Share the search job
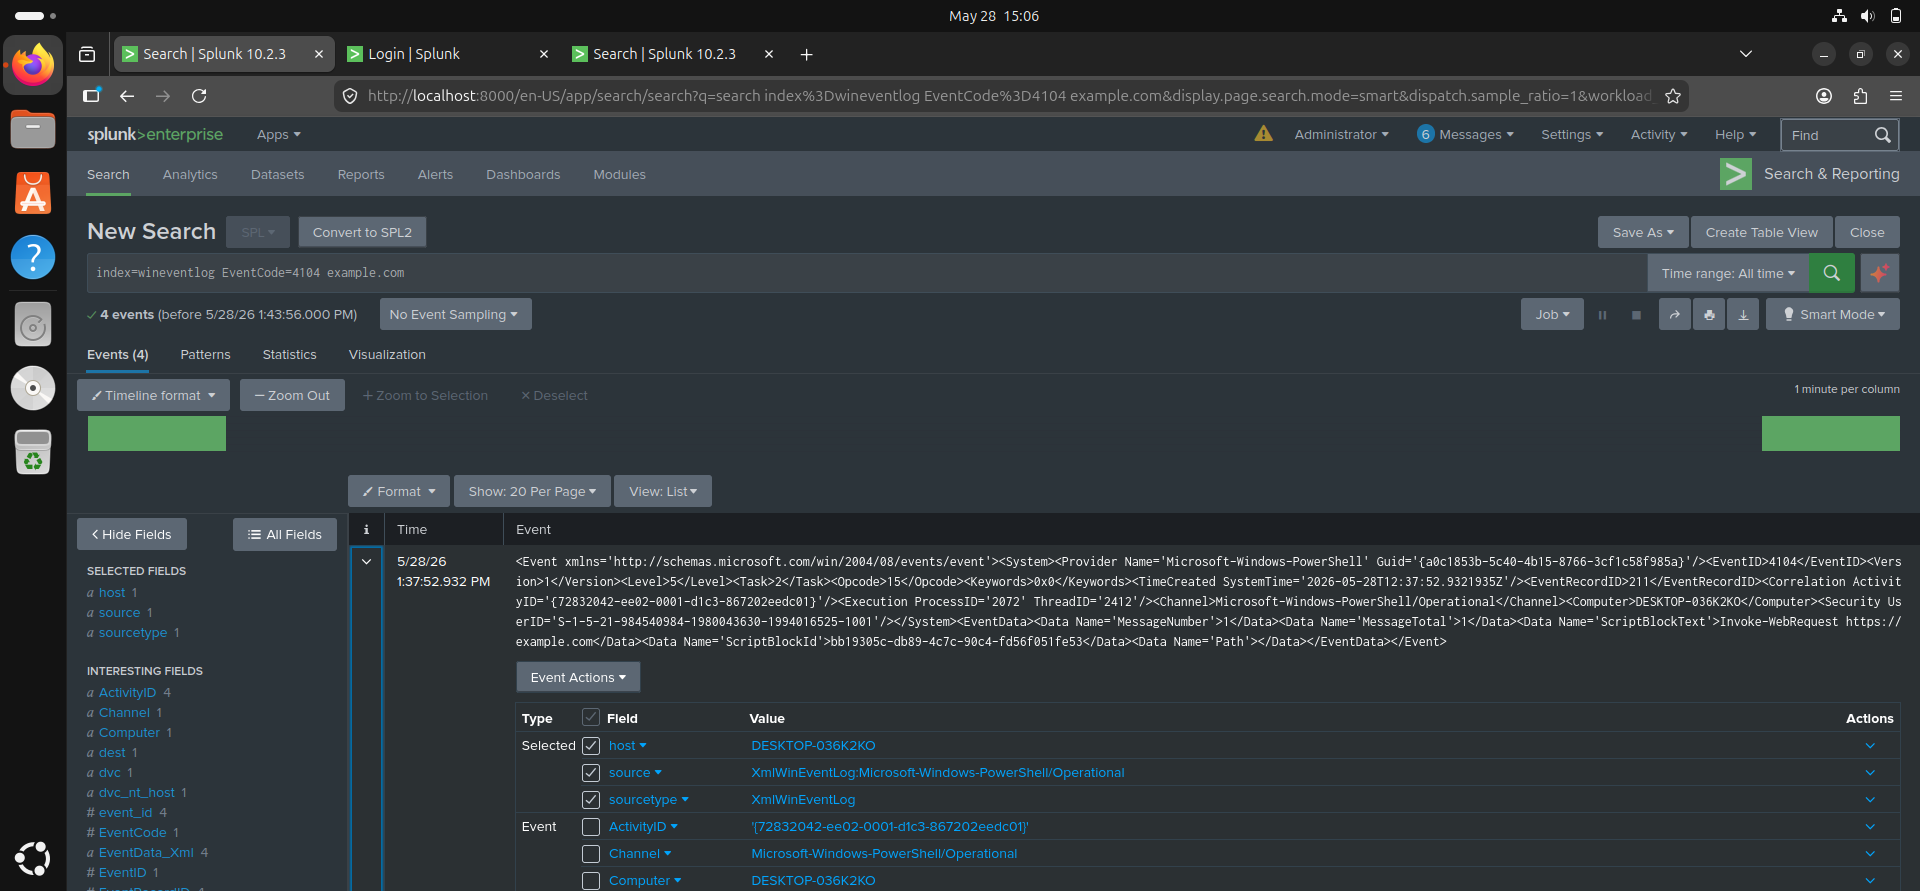The width and height of the screenshot is (1920, 891). point(1675,314)
